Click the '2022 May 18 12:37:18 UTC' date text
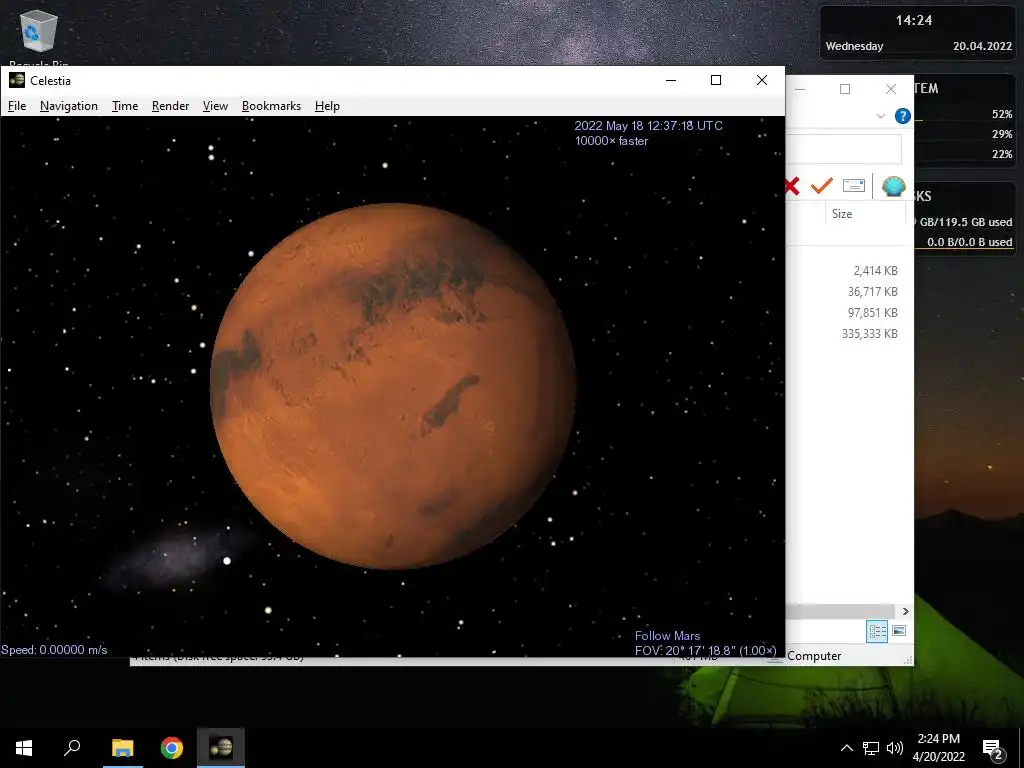This screenshot has width=1024, height=768. (648, 125)
